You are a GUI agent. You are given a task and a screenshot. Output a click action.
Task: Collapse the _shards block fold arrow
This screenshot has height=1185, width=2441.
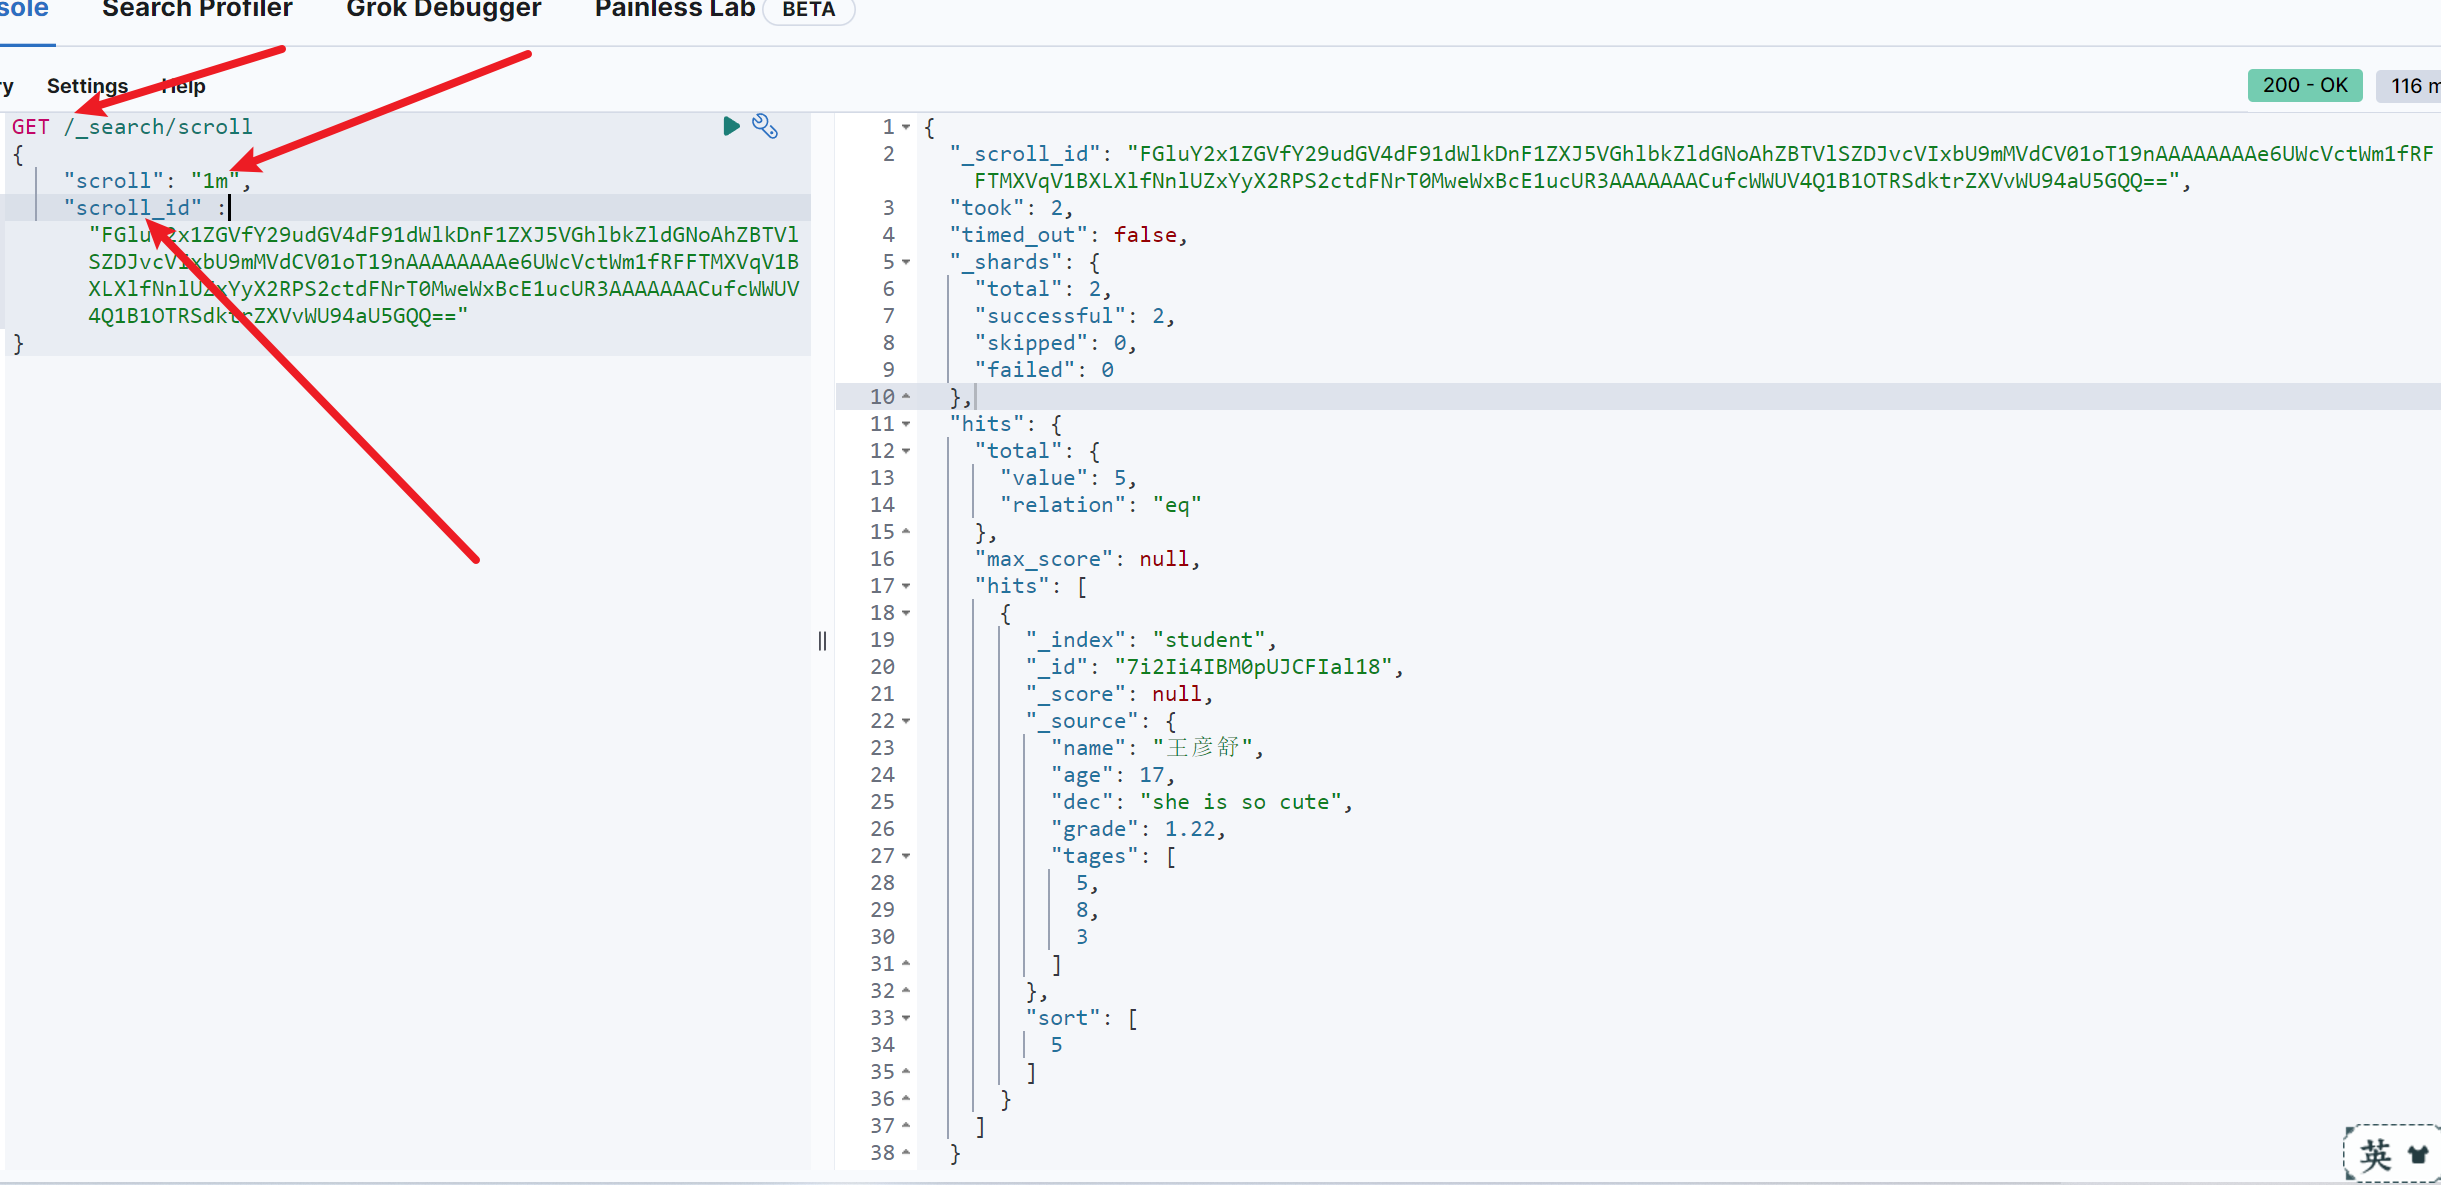pyautogui.click(x=906, y=262)
